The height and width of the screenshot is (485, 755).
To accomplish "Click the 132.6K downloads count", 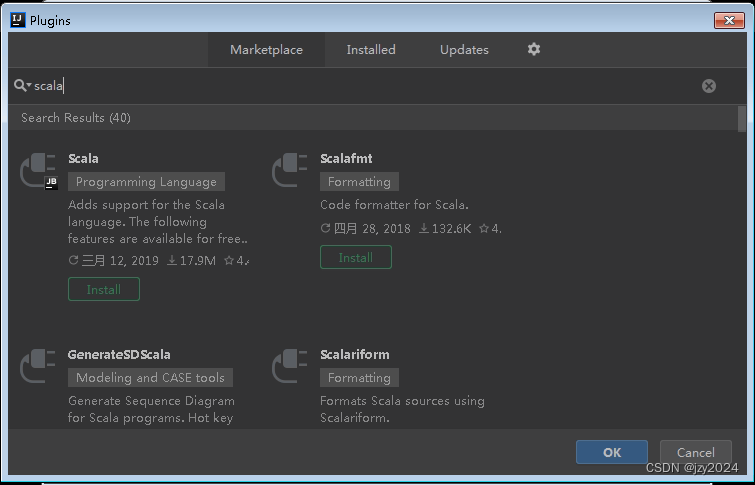I will pos(445,228).
